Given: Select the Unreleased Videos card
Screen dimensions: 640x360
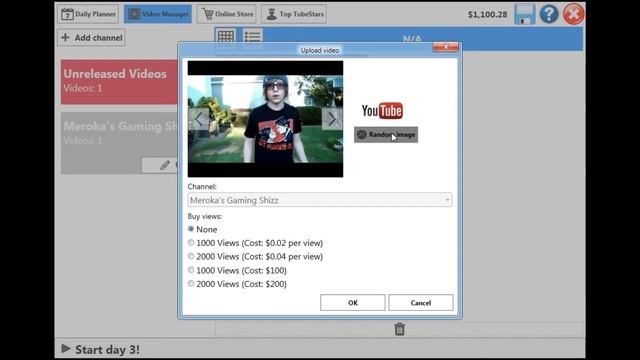Looking at the screenshot, I should [119, 81].
